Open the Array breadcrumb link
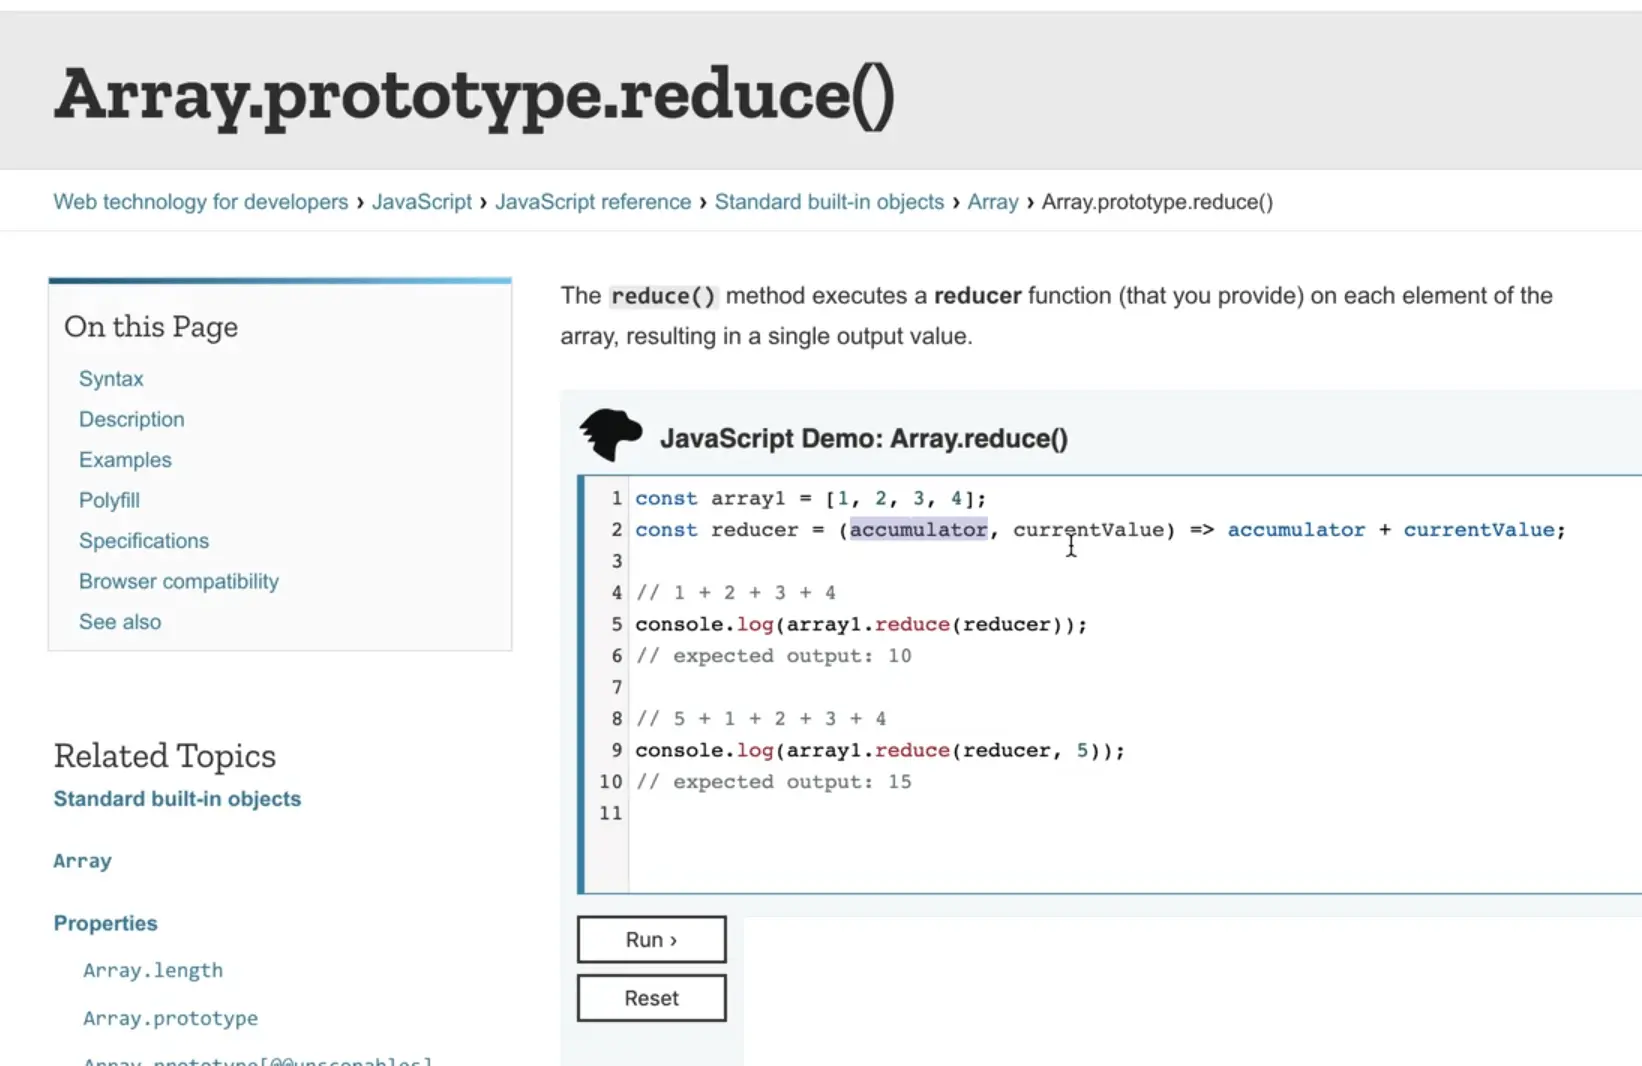 click(992, 202)
